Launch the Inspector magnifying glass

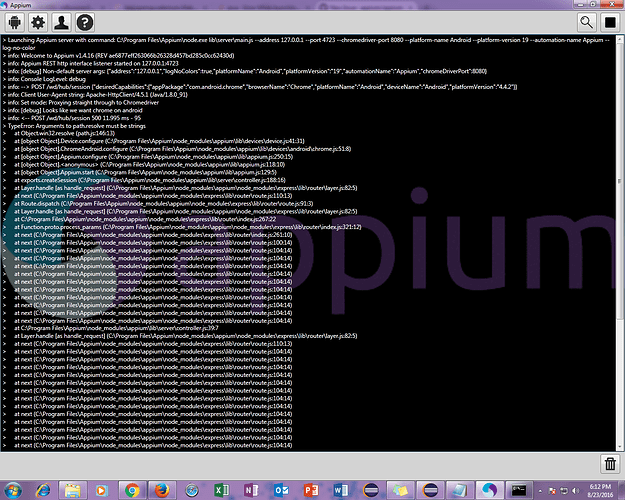click(x=587, y=22)
